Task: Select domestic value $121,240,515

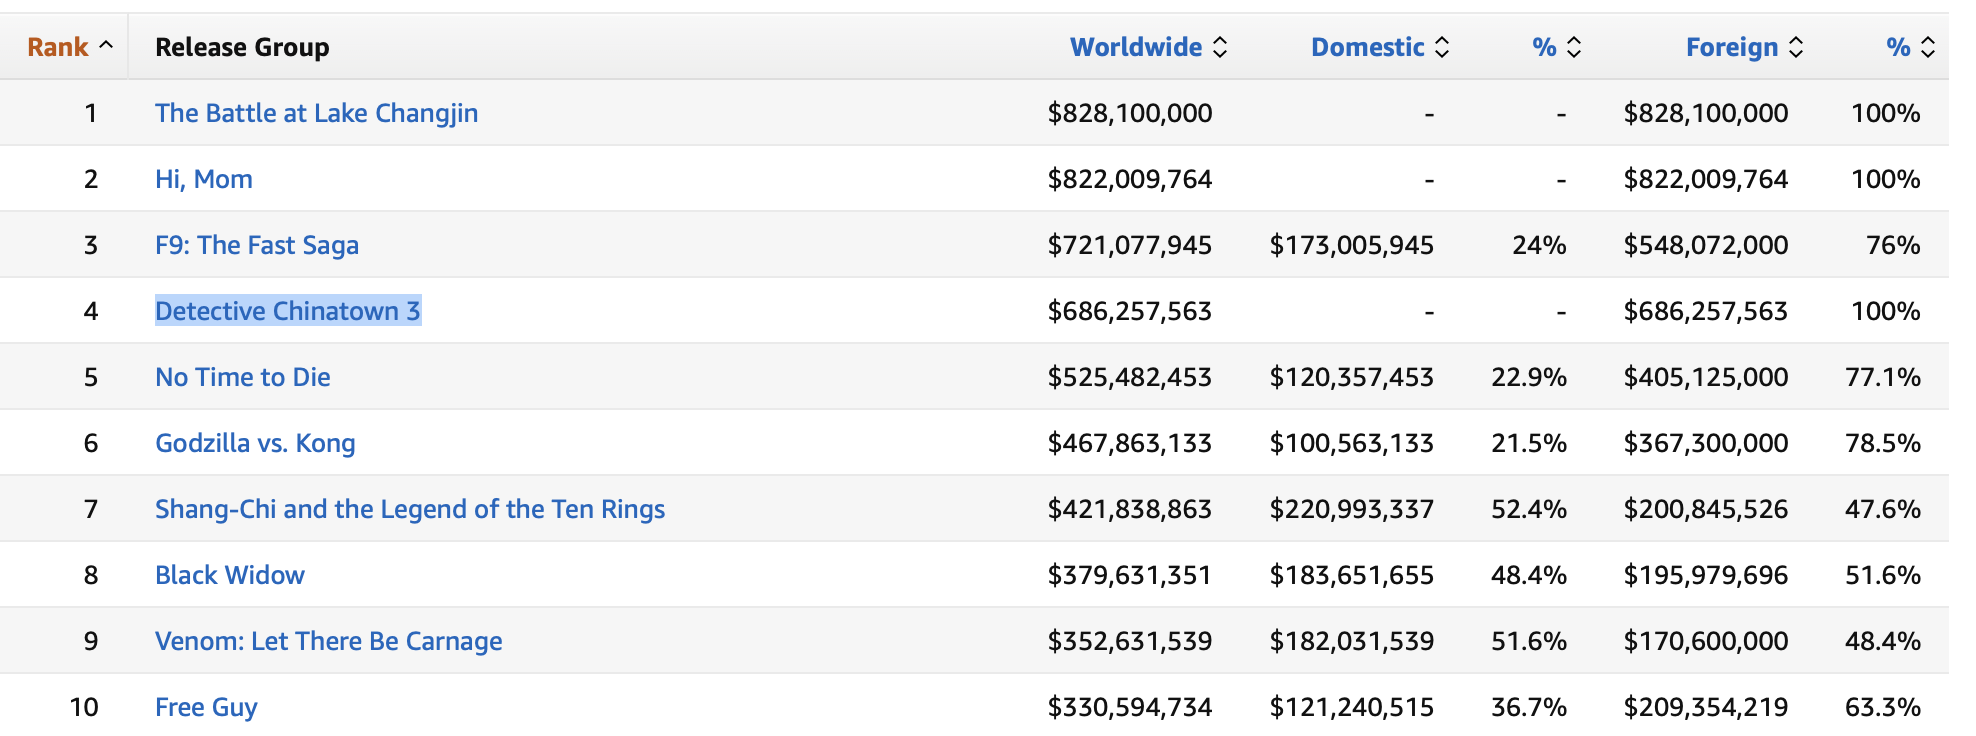Action: [1352, 707]
